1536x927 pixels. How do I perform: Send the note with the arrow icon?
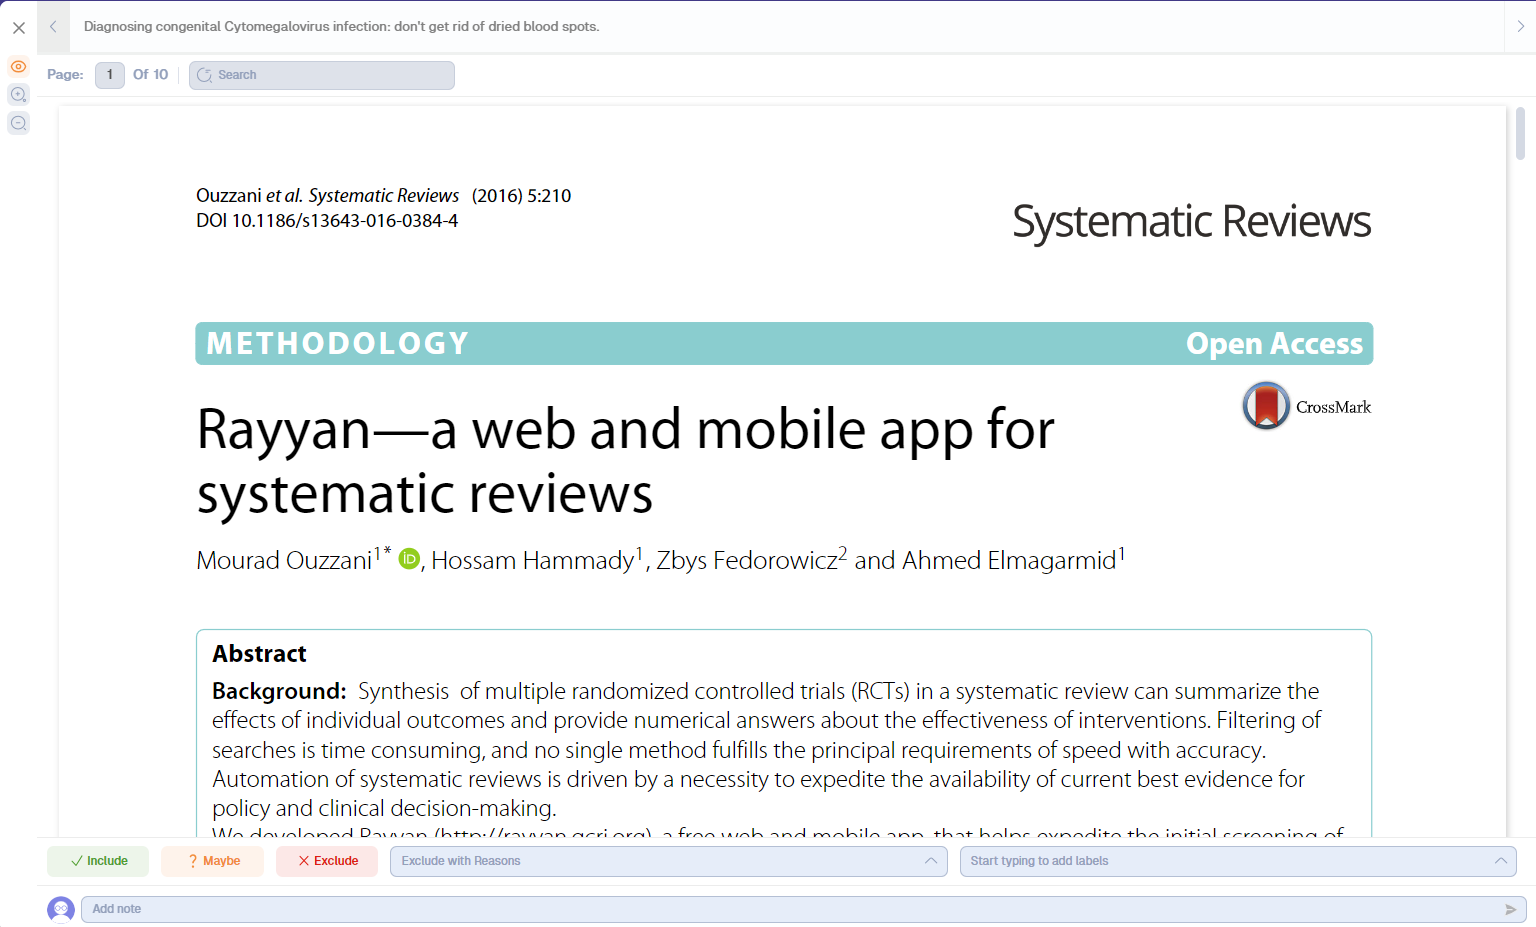[1510, 909]
